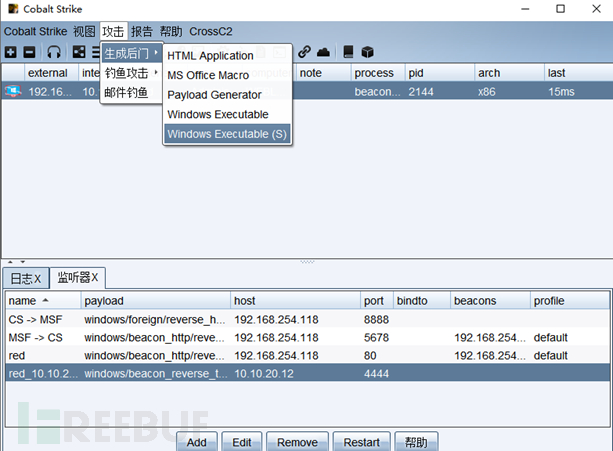This screenshot has height=451, width=613.
Task: Click the Remove button
Action: [298, 442]
